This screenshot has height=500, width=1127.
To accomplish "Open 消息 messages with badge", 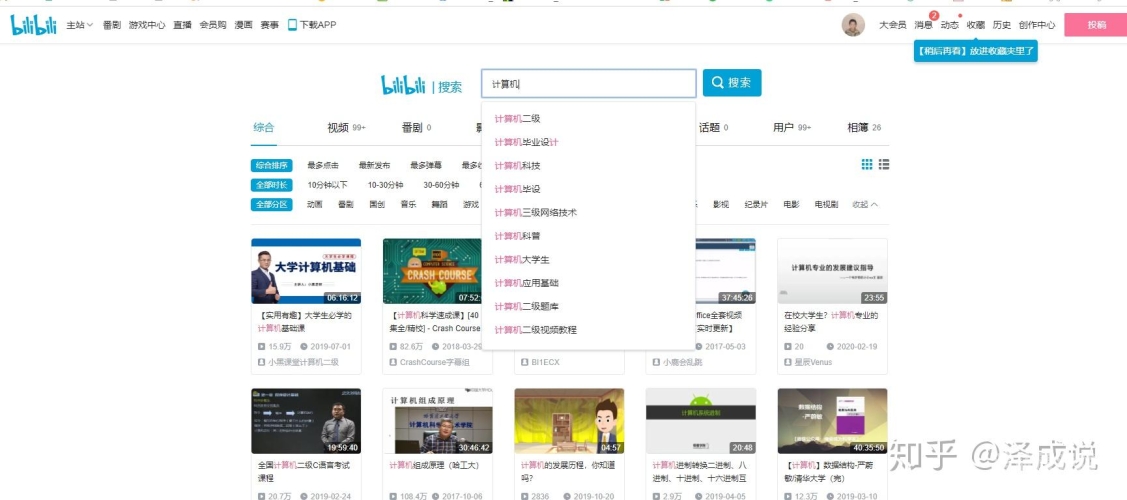I will [924, 25].
